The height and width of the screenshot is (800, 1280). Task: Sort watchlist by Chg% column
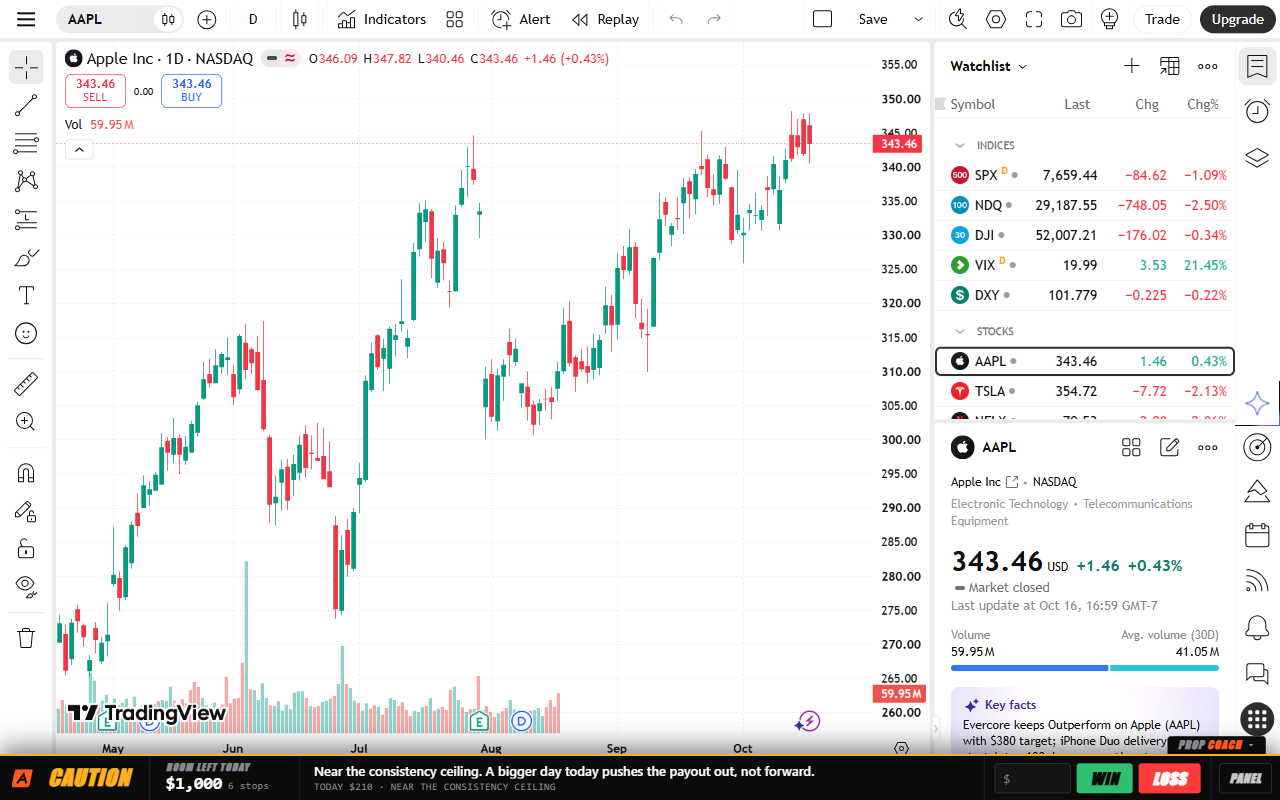pos(1202,104)
